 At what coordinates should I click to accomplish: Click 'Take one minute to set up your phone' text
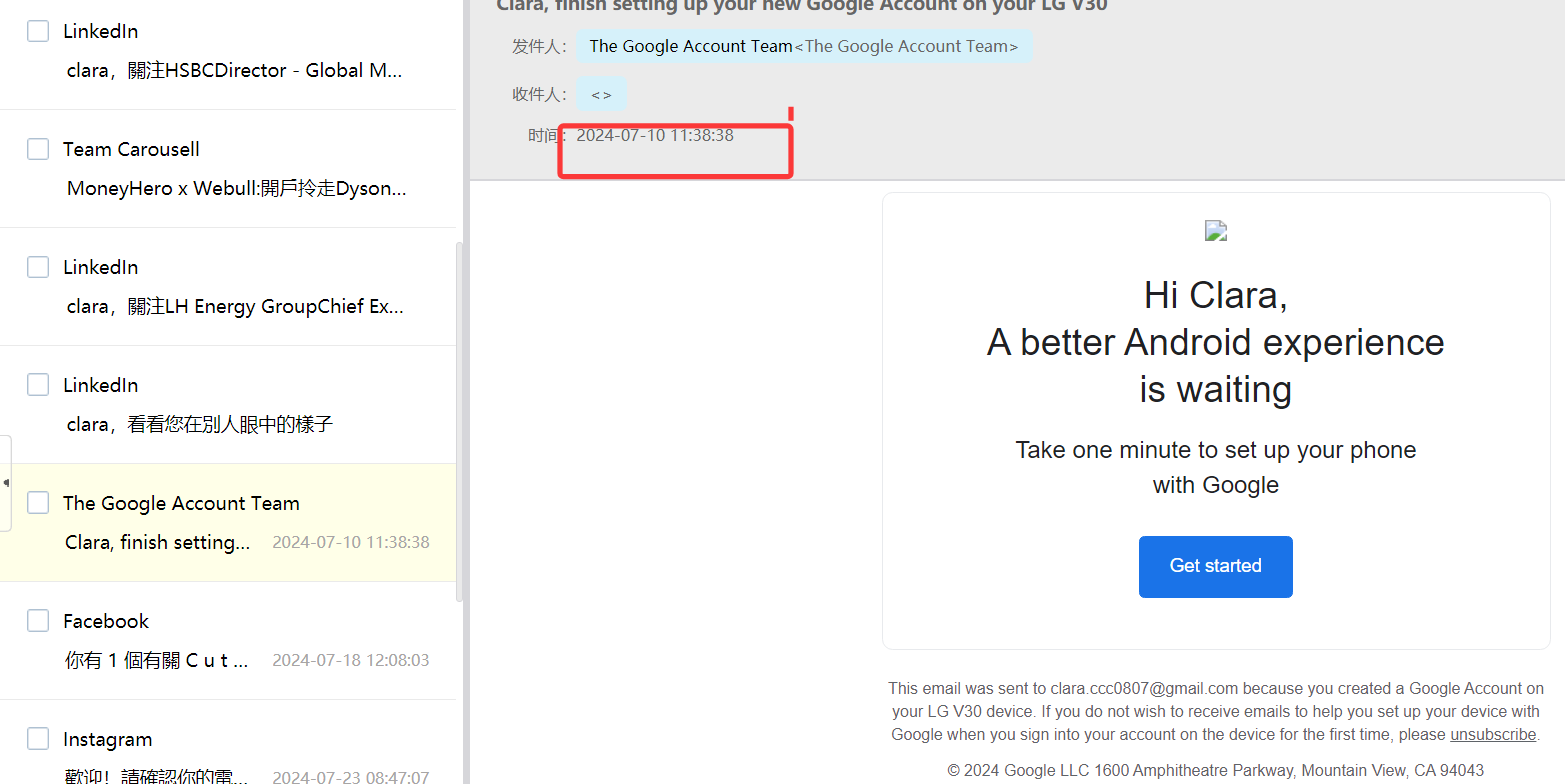click(1215, 450)
